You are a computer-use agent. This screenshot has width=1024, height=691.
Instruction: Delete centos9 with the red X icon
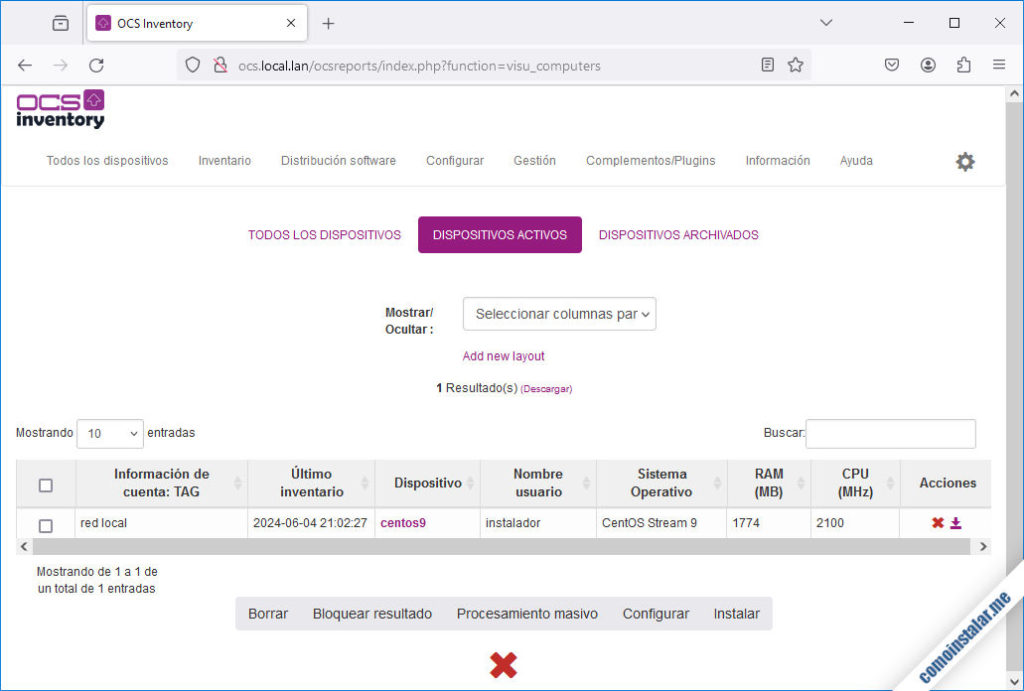[x=938, y=522]
